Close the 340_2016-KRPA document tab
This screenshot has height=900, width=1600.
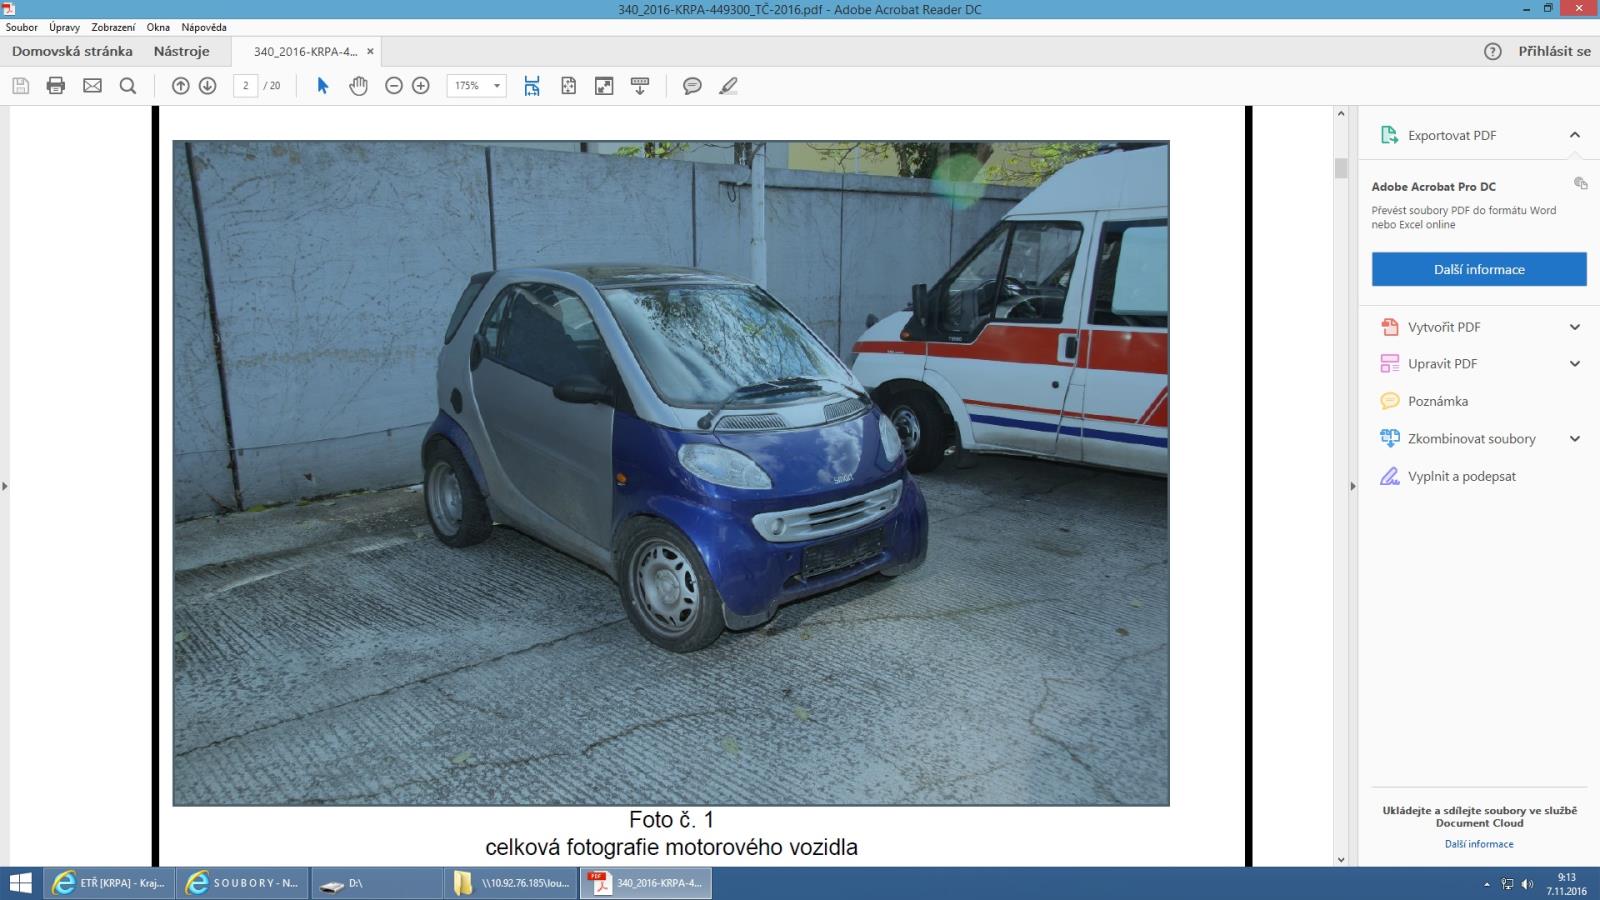(x=370, y=51)
